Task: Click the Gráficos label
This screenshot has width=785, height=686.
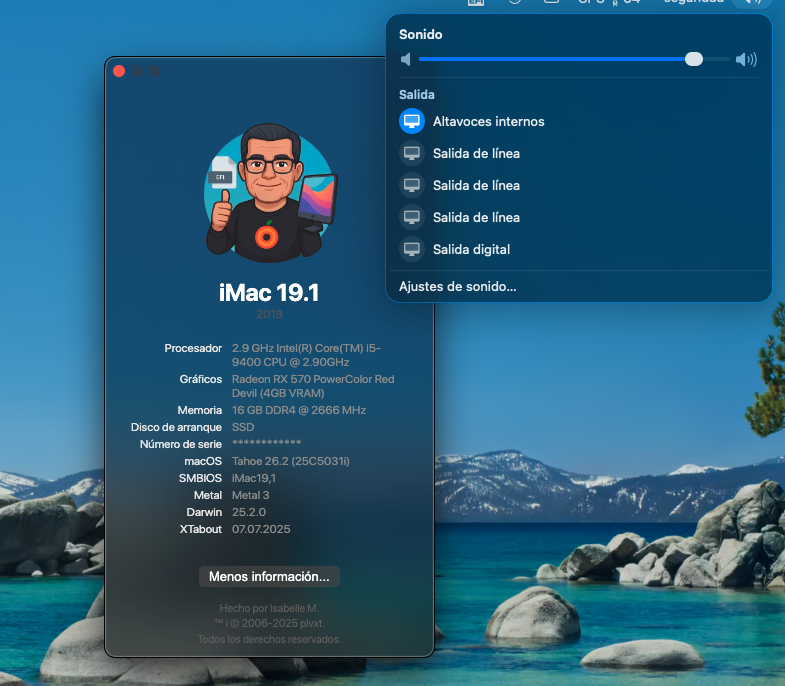Action: [201, 379]
